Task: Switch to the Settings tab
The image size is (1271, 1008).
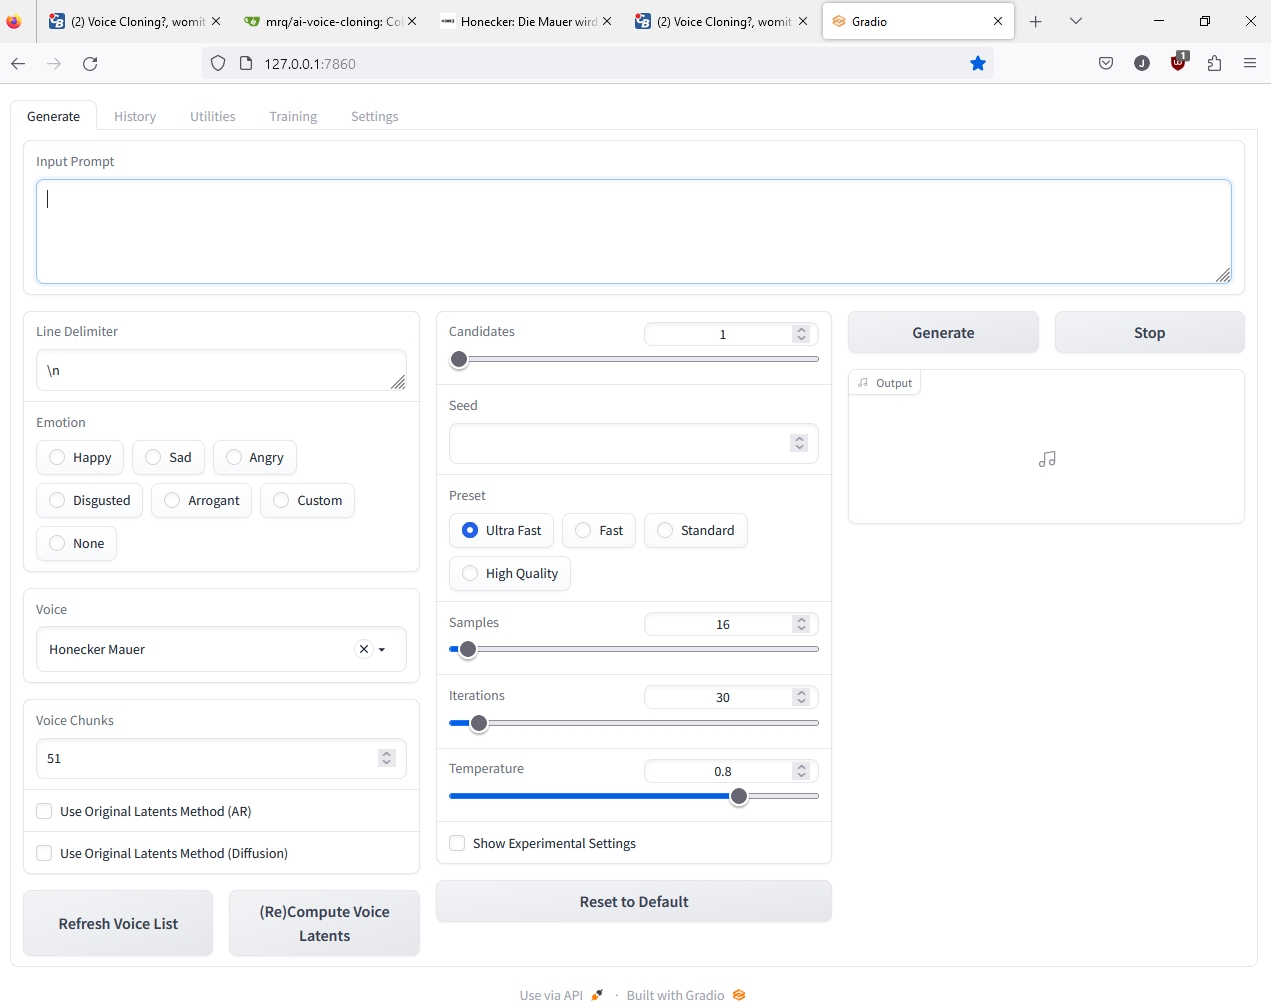Action: tap(375, 116)
